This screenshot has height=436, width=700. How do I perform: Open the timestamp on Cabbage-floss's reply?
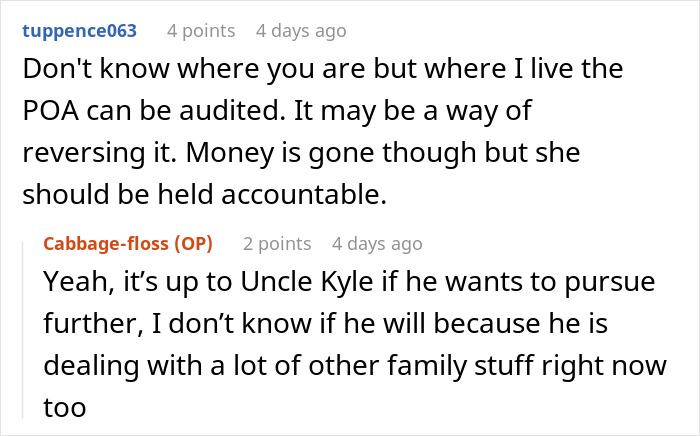(377, 244)
